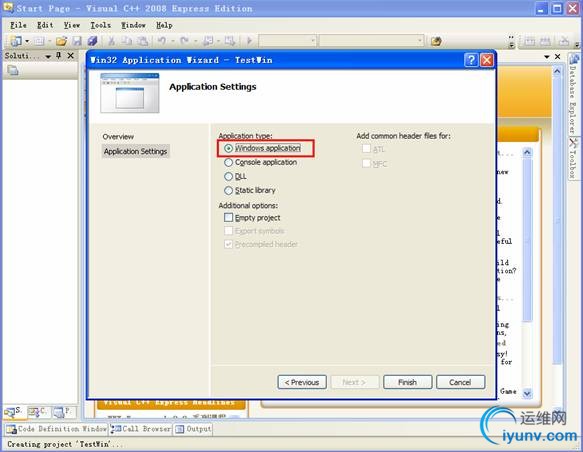Click the Properties icon inside Solution Explorer
The width and height of the screenshot is (583, 452).
[x=13, y=70]
